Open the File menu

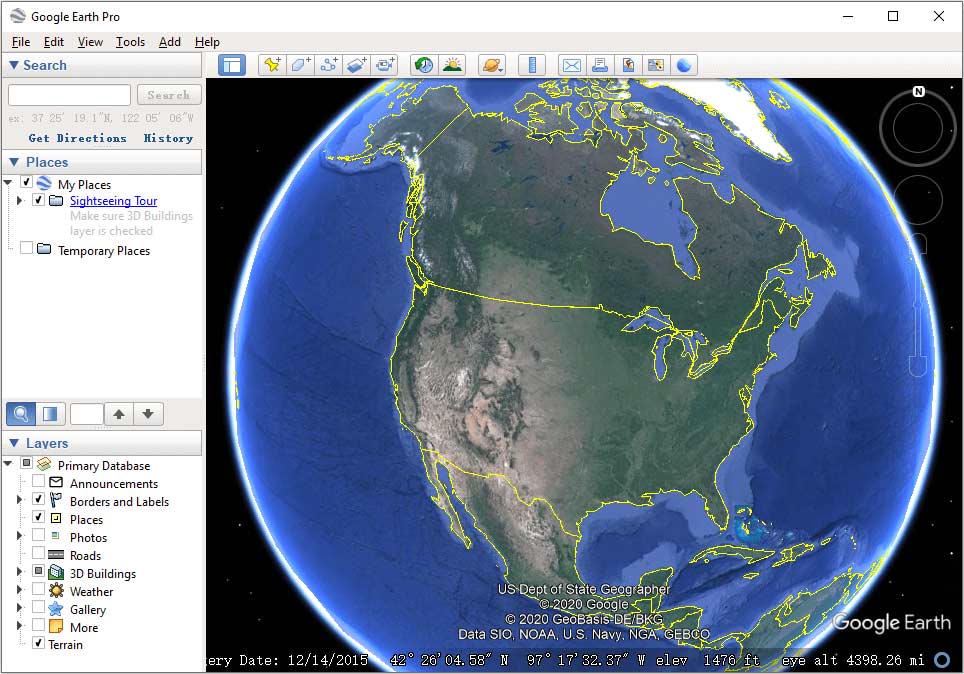pyautogui.click(x=21, y=42)
